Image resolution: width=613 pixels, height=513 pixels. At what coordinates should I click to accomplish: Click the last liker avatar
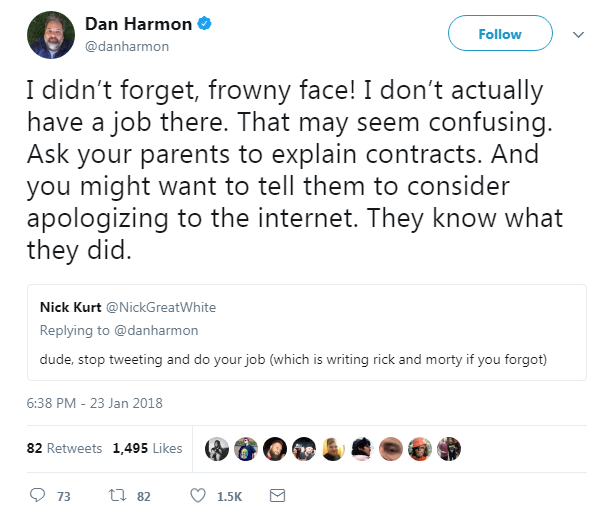coord(449,449)
